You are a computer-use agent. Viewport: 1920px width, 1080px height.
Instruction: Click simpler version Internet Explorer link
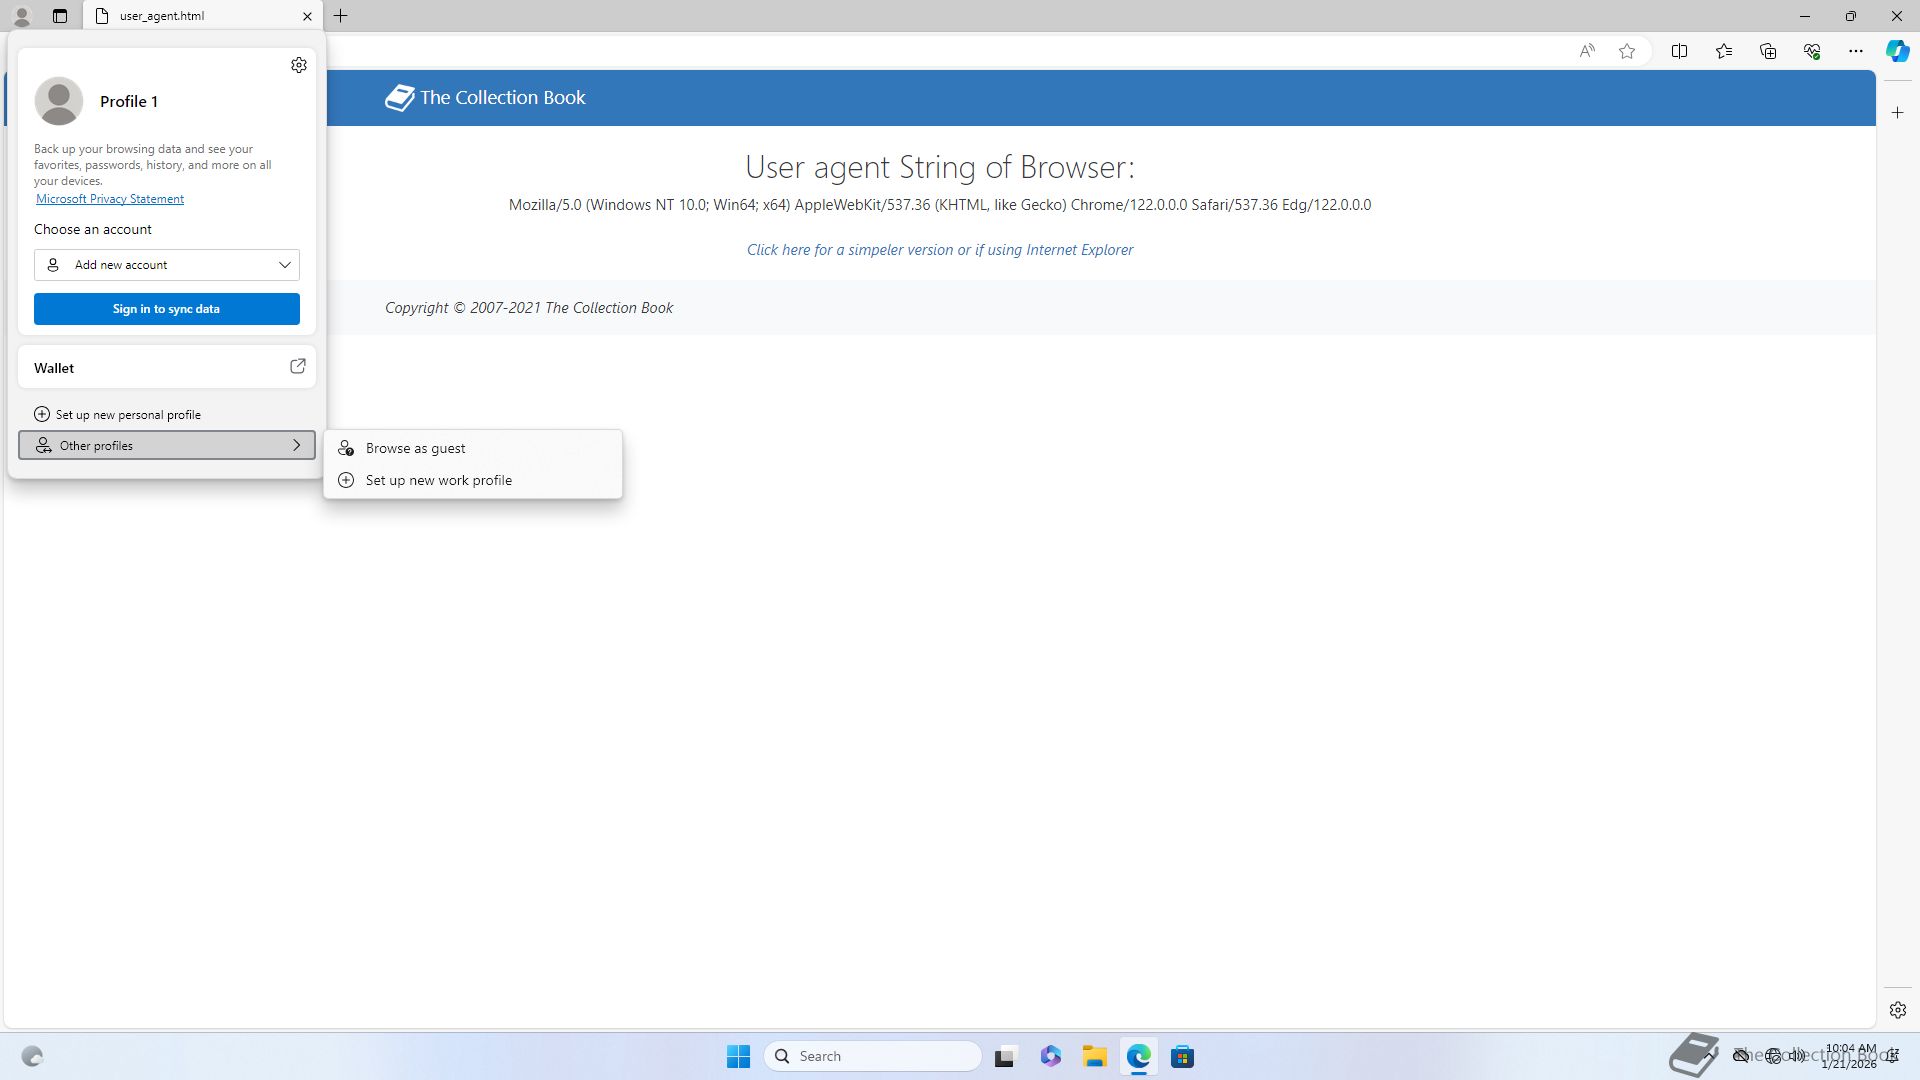click(939, 250)
